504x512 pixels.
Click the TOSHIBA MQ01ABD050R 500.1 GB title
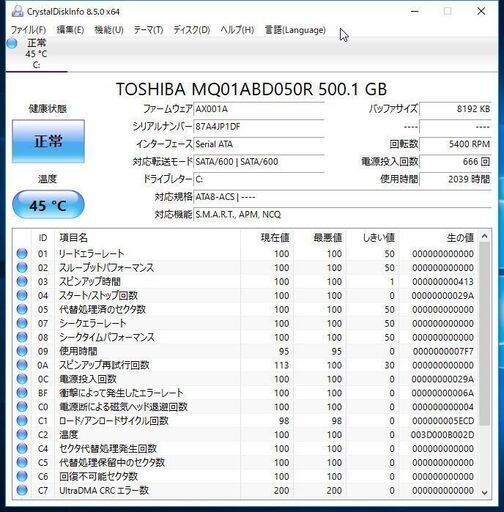point(252,89)
